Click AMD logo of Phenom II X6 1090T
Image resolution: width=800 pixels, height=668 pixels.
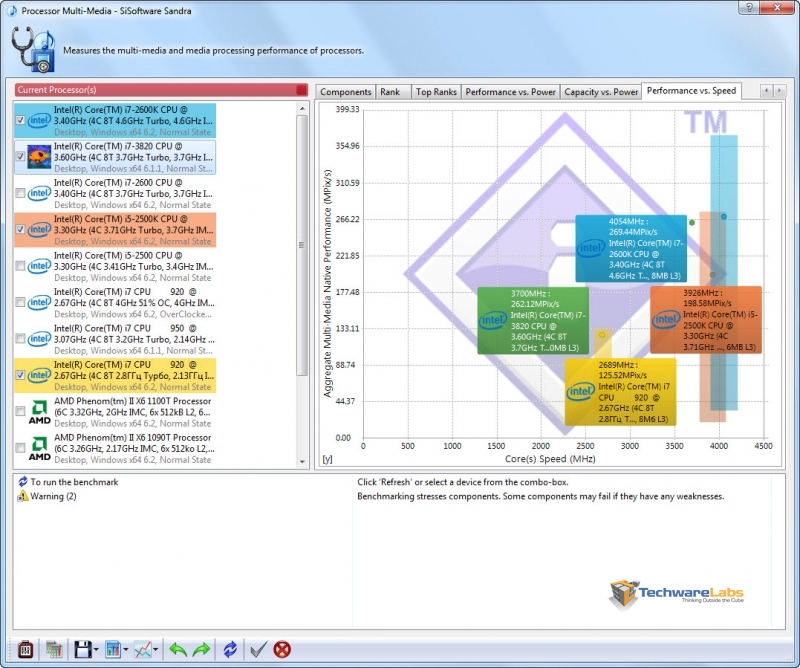tap(39, 449)
